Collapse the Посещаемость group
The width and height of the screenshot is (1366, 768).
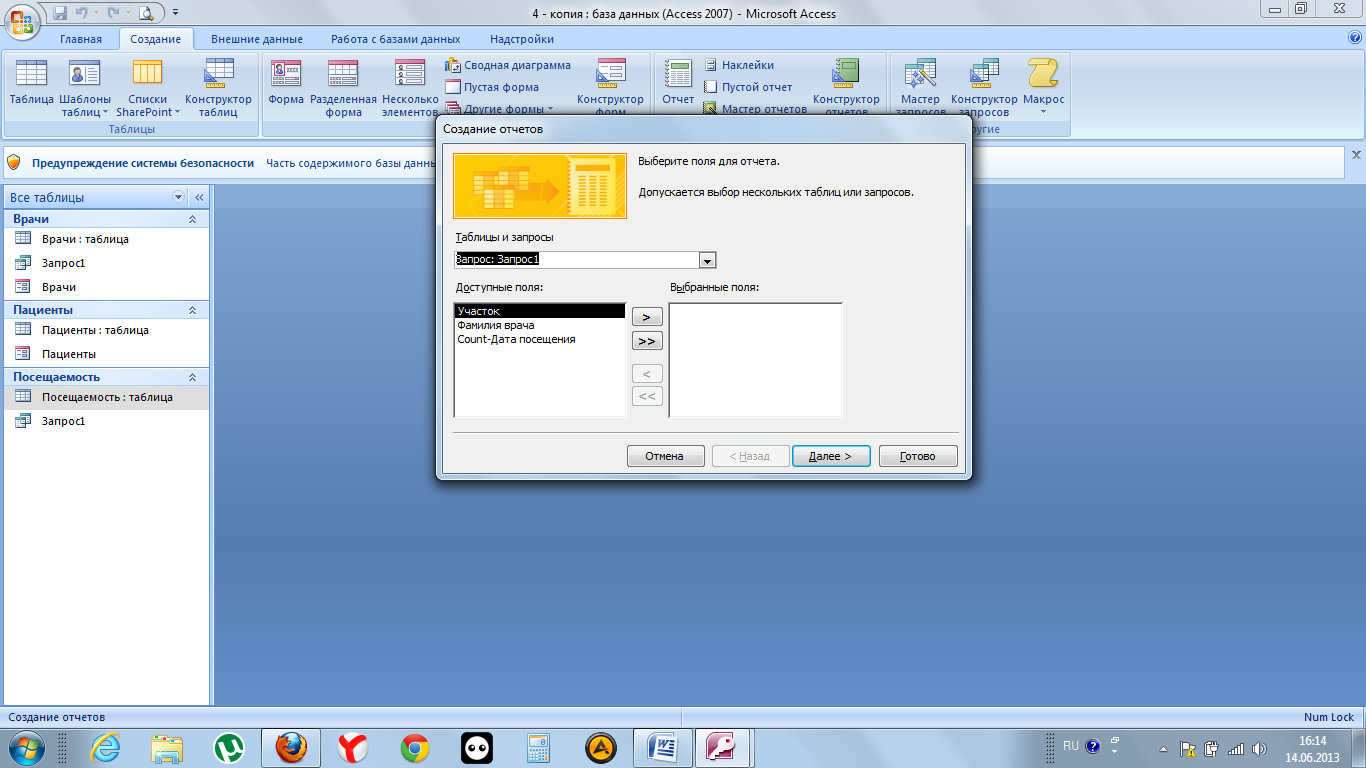(x=192, y=377)
